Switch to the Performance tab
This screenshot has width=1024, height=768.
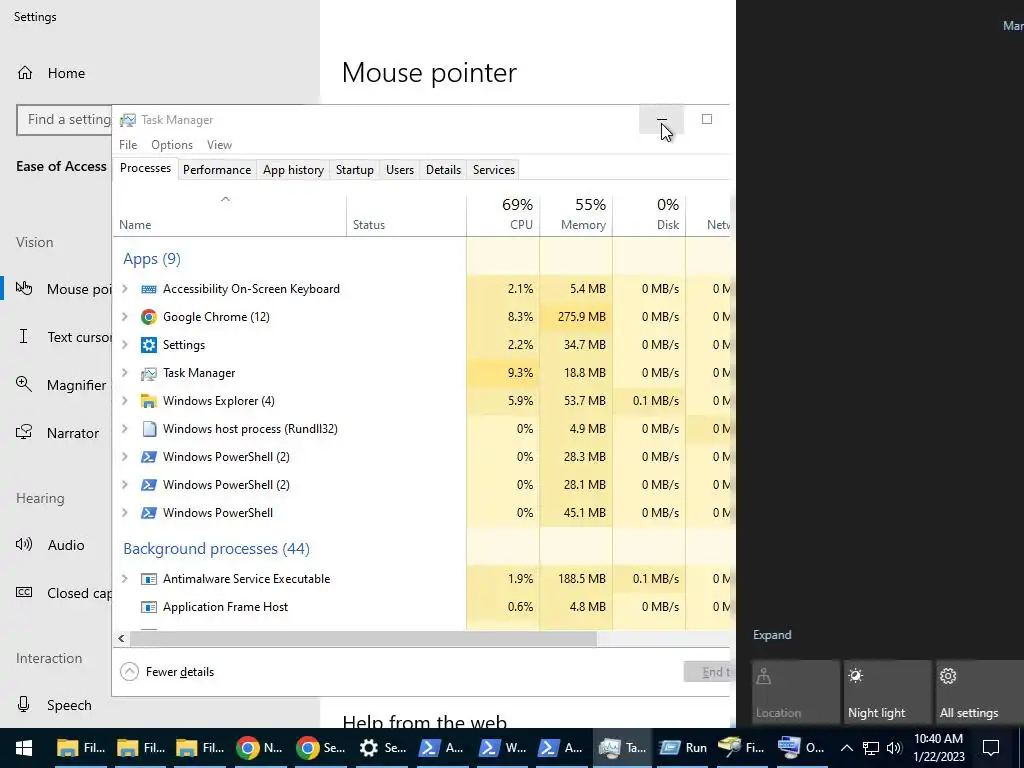(x=217, y=170)
